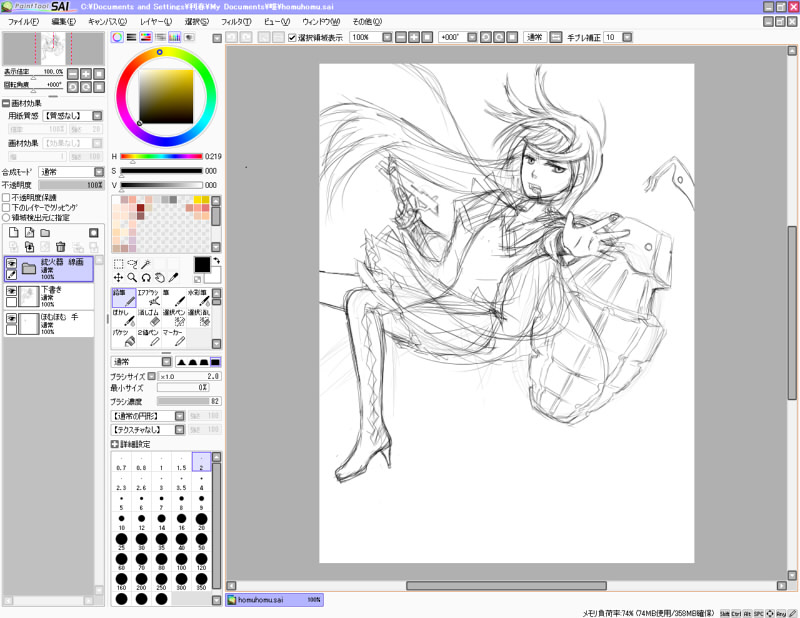
Task: Hide the 銃火器 線画 layer folder
Action: (11, 263)
